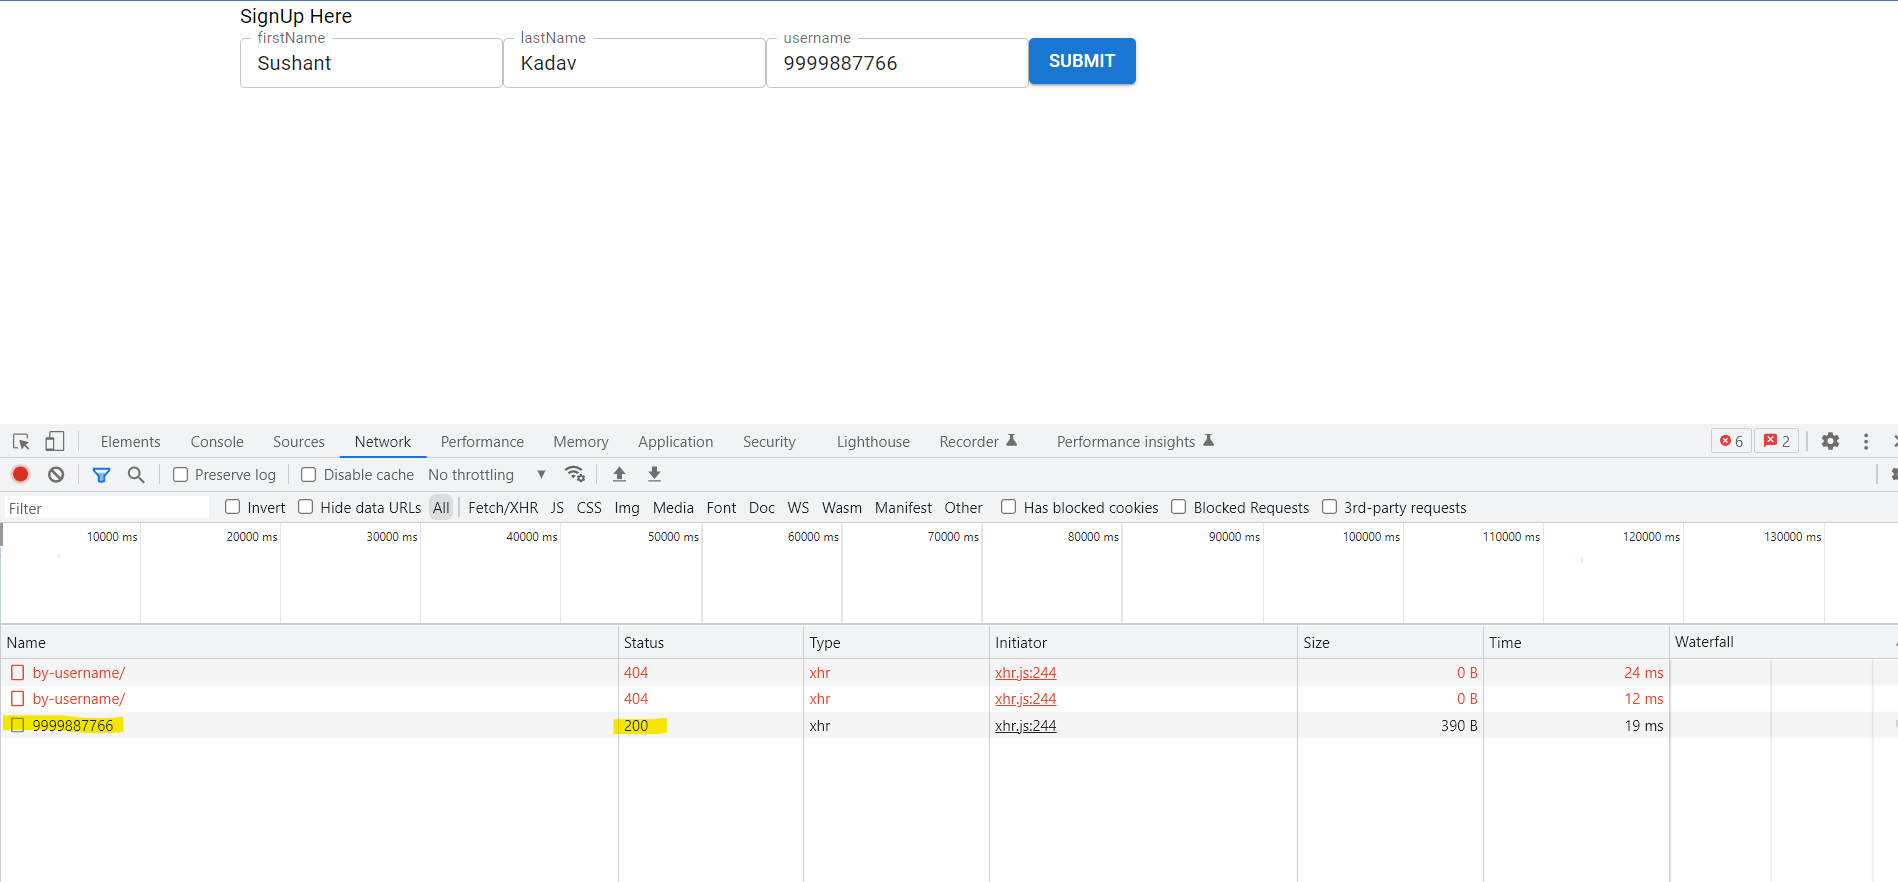The image size is (1898, 882).
Task: Open DevTools settings gear
Action: [x=1830, y=441]
